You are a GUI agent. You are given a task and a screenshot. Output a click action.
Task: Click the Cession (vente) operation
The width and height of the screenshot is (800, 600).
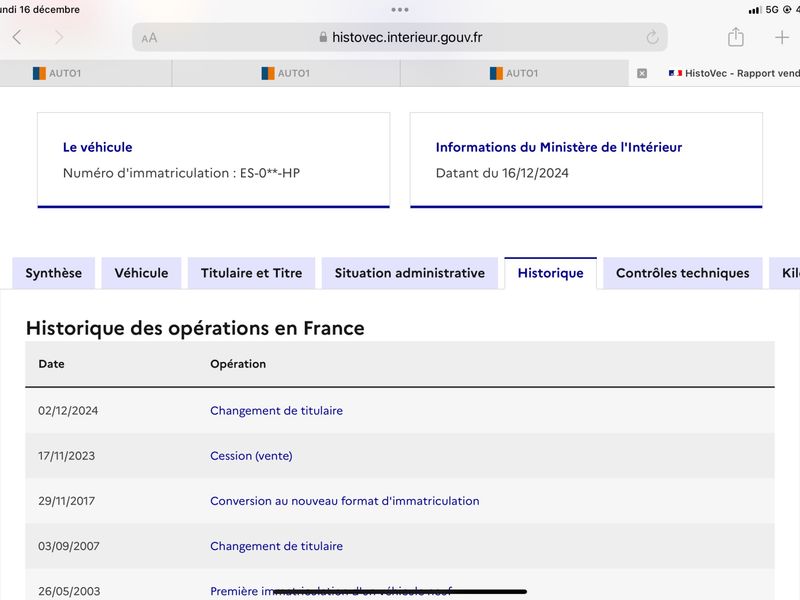coord(251,456)
